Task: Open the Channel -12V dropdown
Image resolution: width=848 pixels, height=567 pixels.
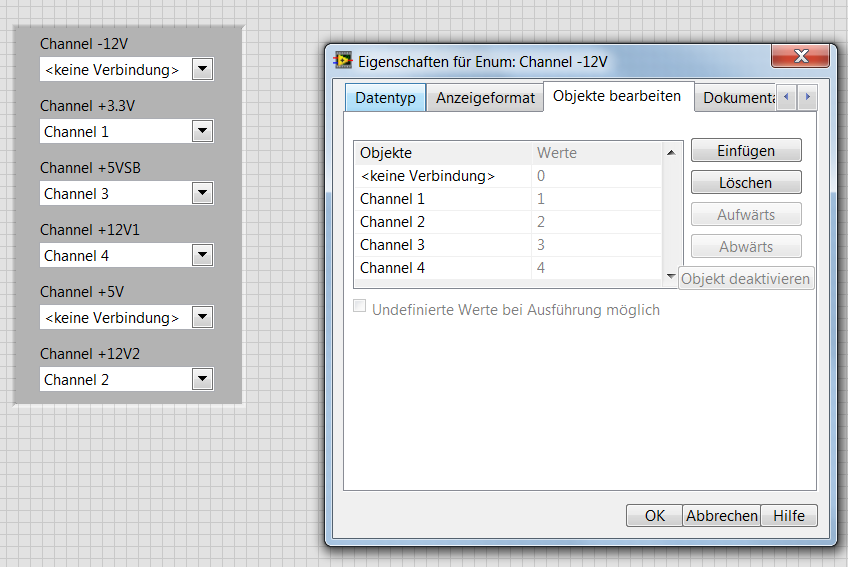Action: pyautogui.click(x=202, y=69)
